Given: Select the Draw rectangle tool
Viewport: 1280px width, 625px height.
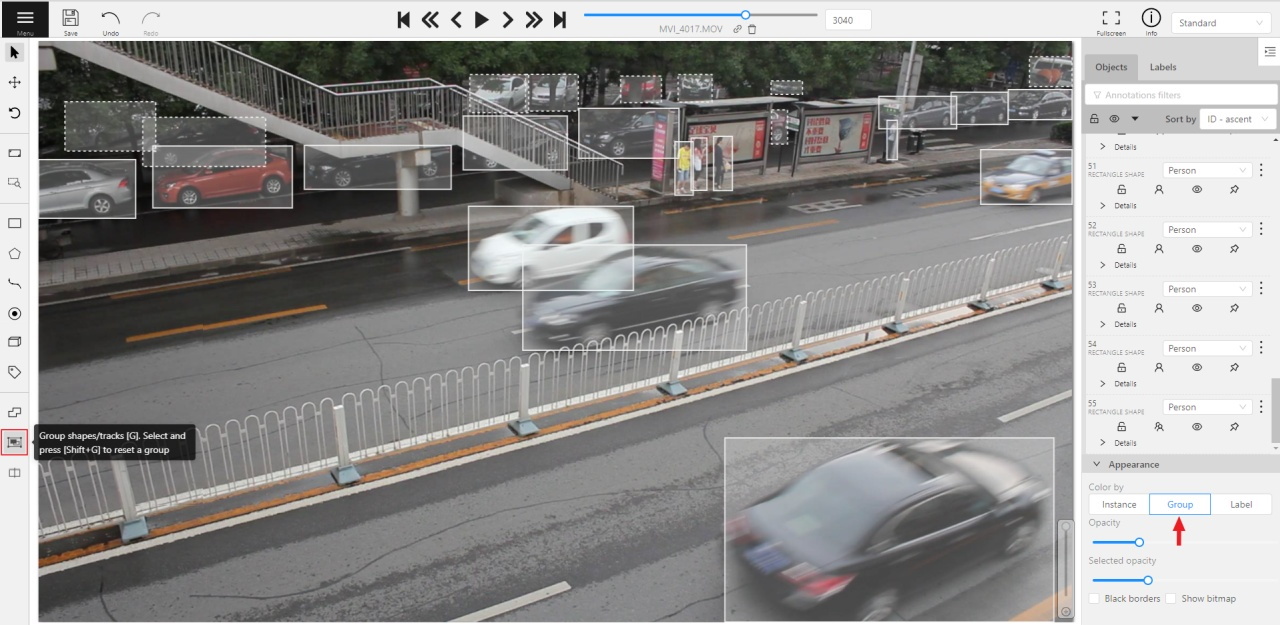Looking at the screenshot, I should click(x=15, y=223).
